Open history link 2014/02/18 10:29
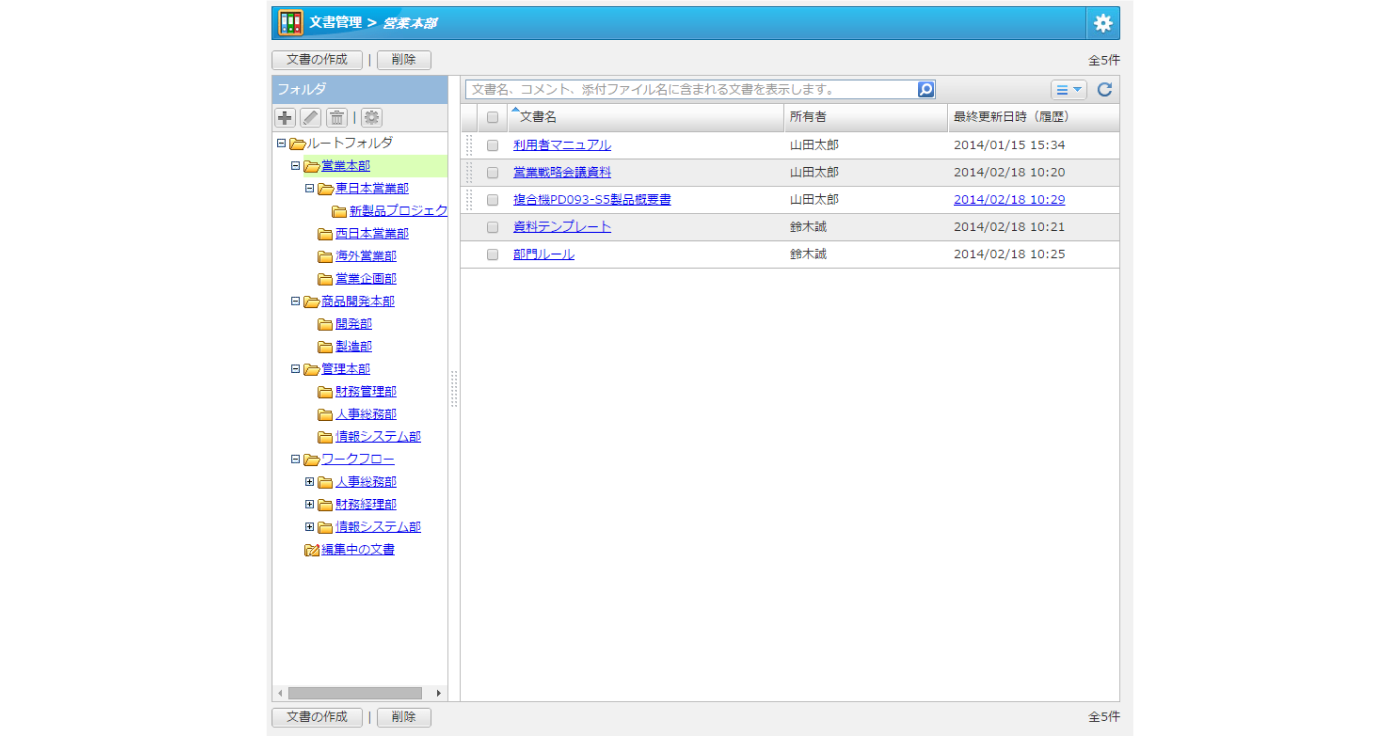The height and width of the screenshot is (736, 1400). coord(1009,200)
